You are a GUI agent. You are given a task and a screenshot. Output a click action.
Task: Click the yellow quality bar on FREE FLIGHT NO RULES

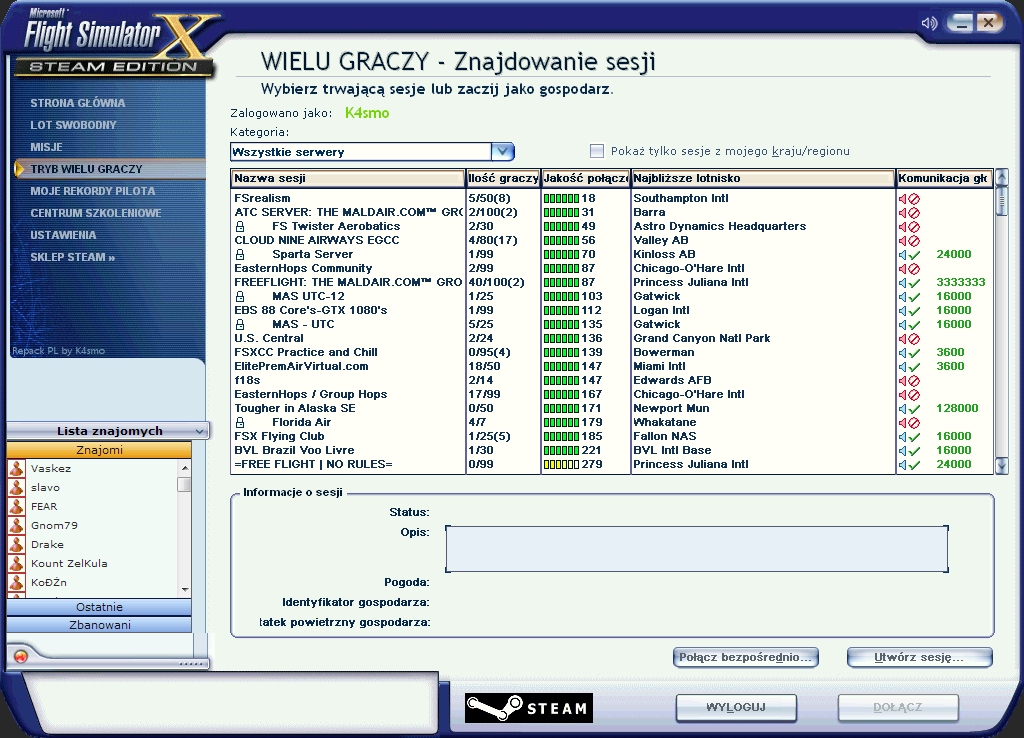coord(561,464)
